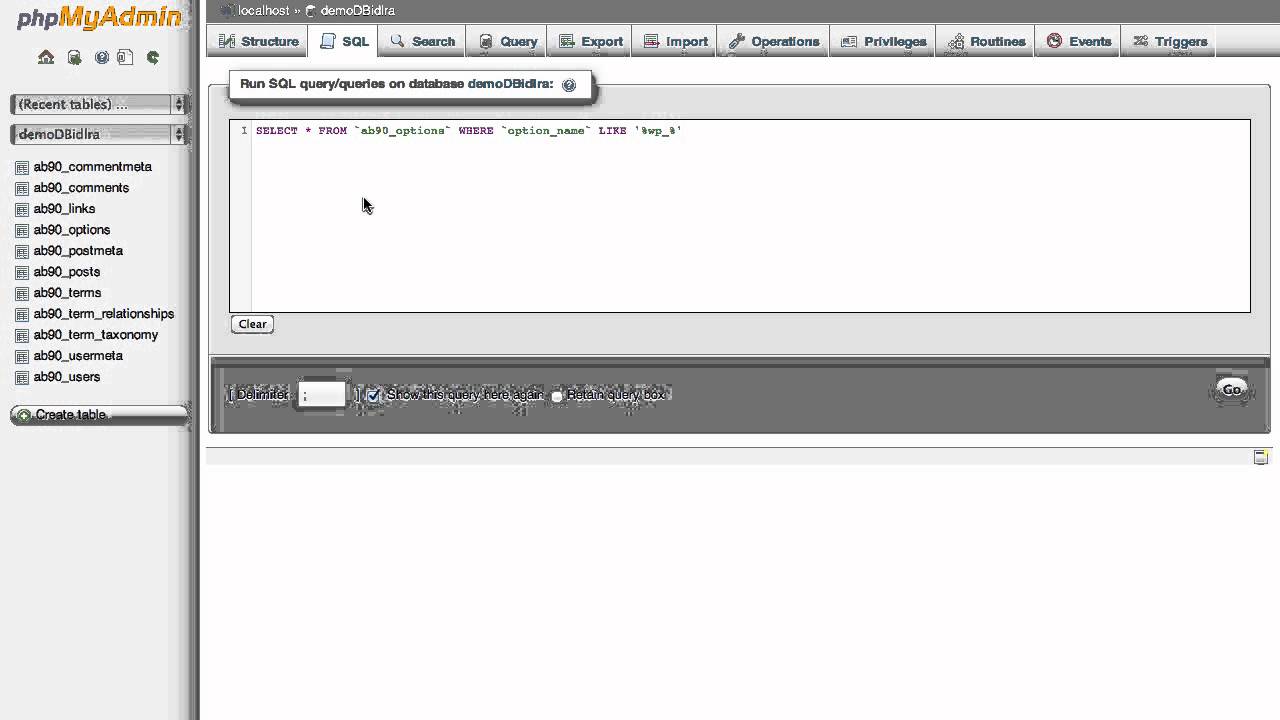Toggle 'Retain query box' checkbox

click(x=557, y=396)
